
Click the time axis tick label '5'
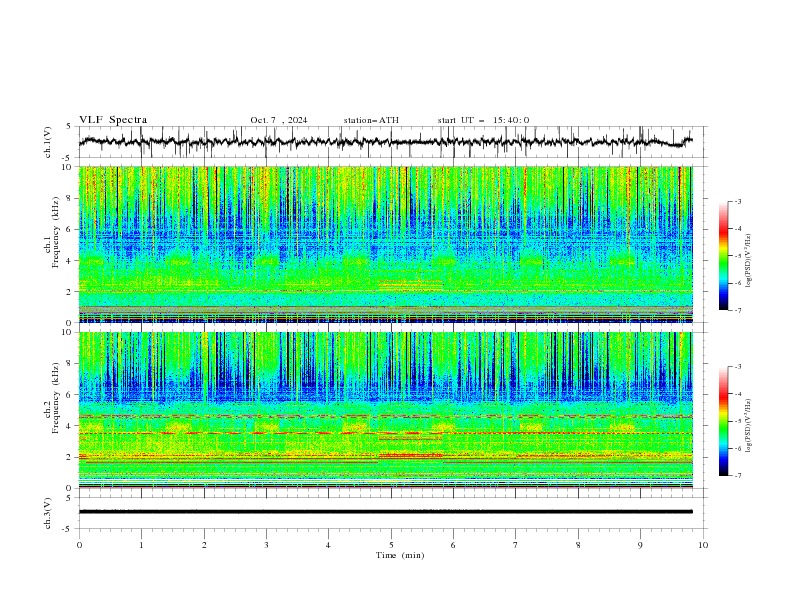[x=391, y=545]
